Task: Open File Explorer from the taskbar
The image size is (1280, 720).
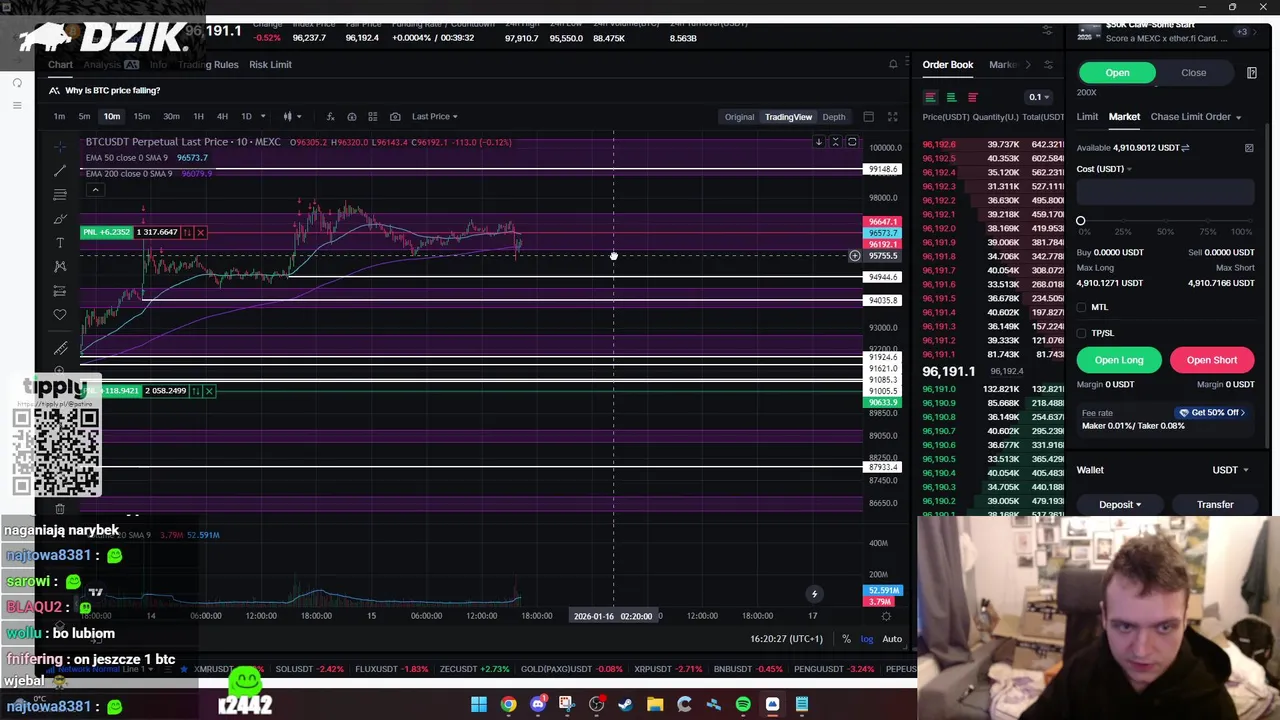Action: [655, 705]
